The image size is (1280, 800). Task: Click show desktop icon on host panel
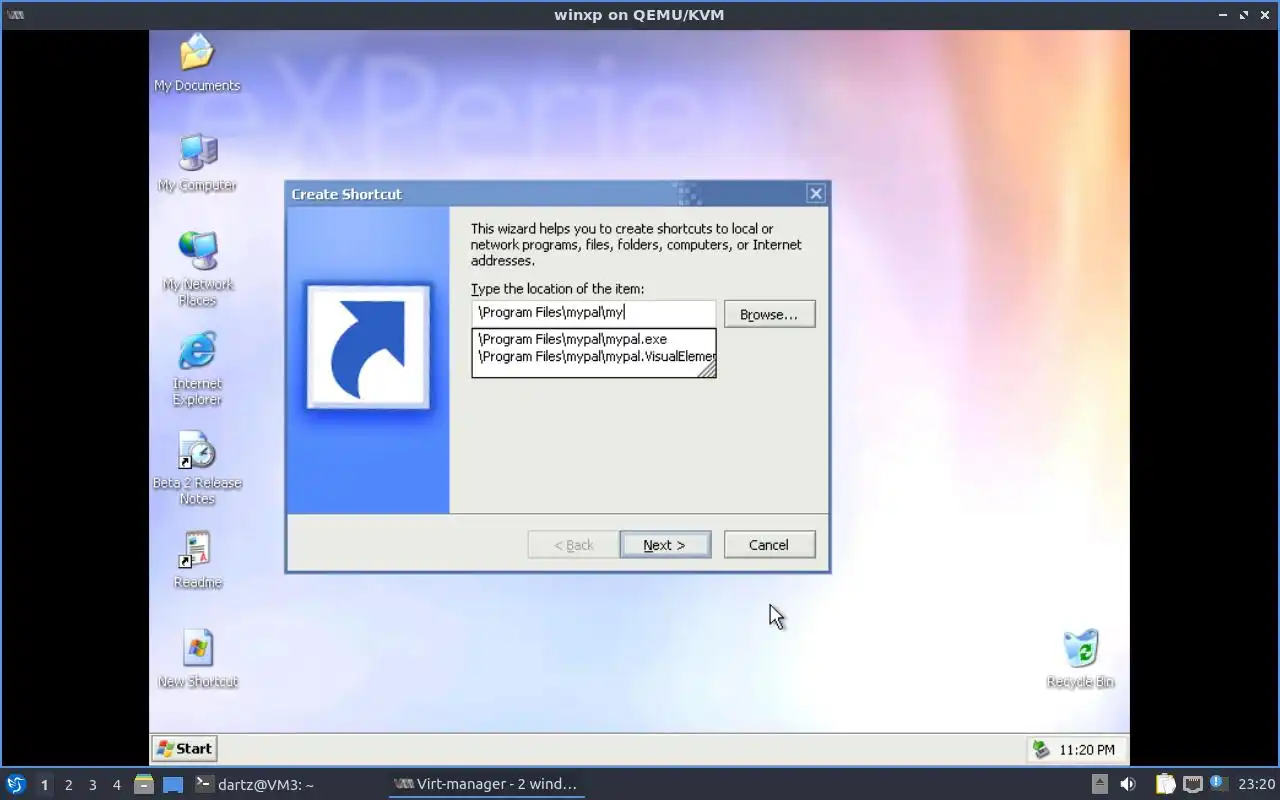(173, 784)
